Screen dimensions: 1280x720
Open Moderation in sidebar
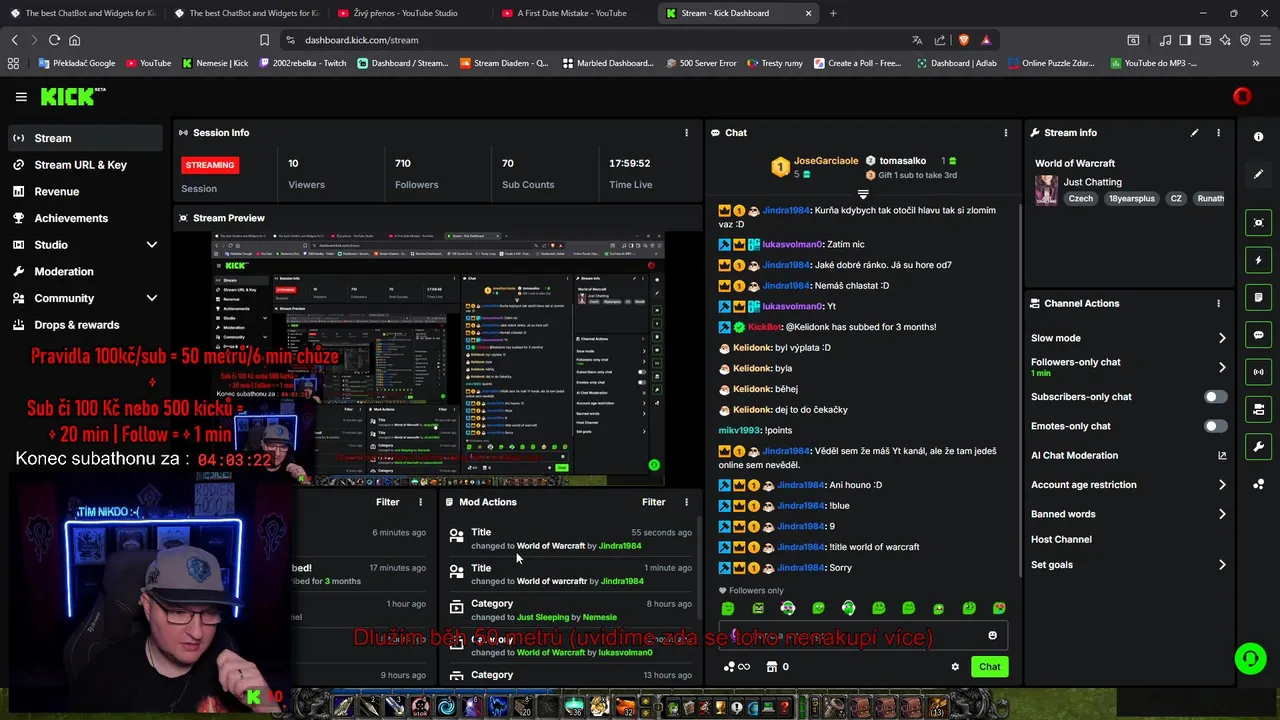pos(84,271)
